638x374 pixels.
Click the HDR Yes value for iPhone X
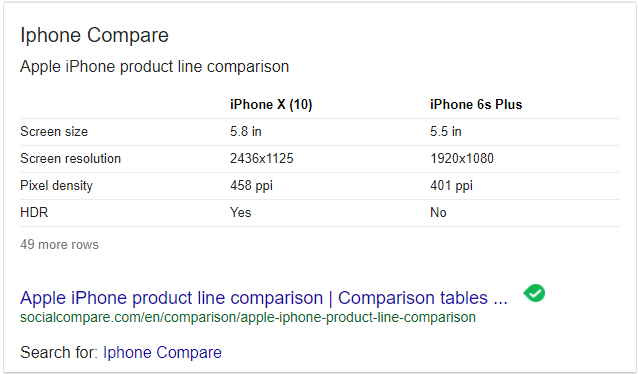tap(240, 212)
